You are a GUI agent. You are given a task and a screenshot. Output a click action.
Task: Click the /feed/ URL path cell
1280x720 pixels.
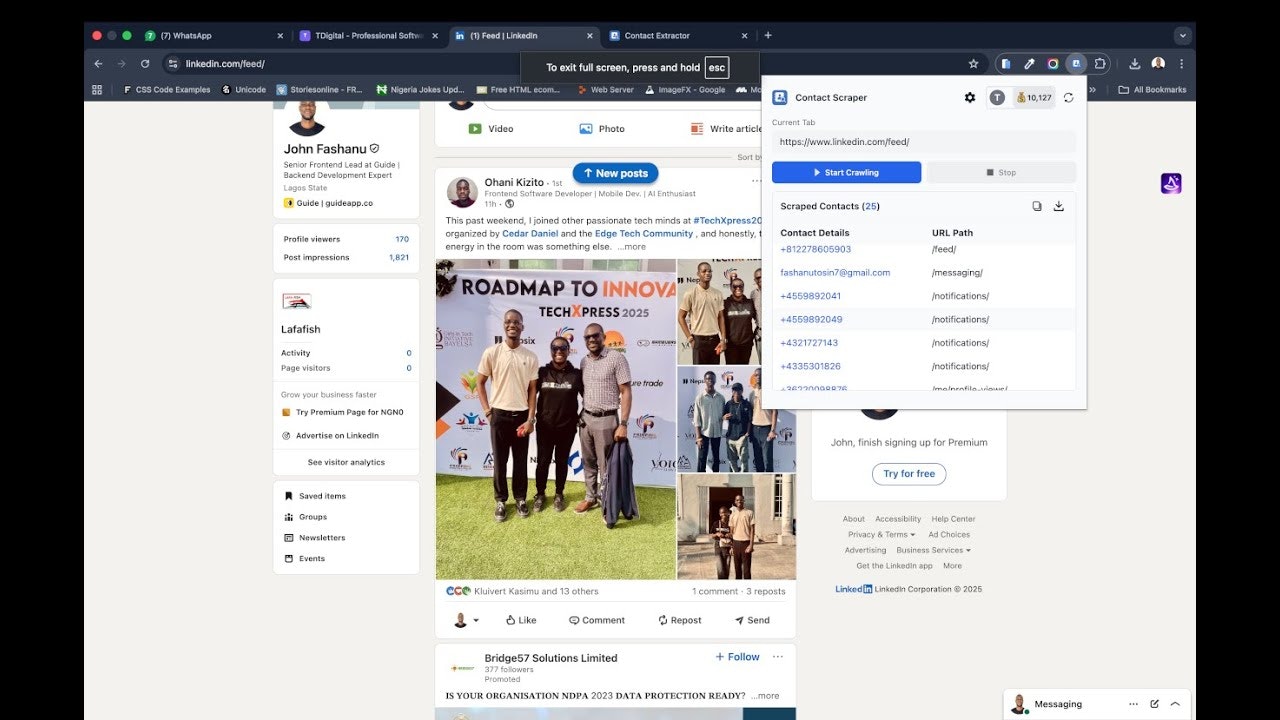pos(944,249)
